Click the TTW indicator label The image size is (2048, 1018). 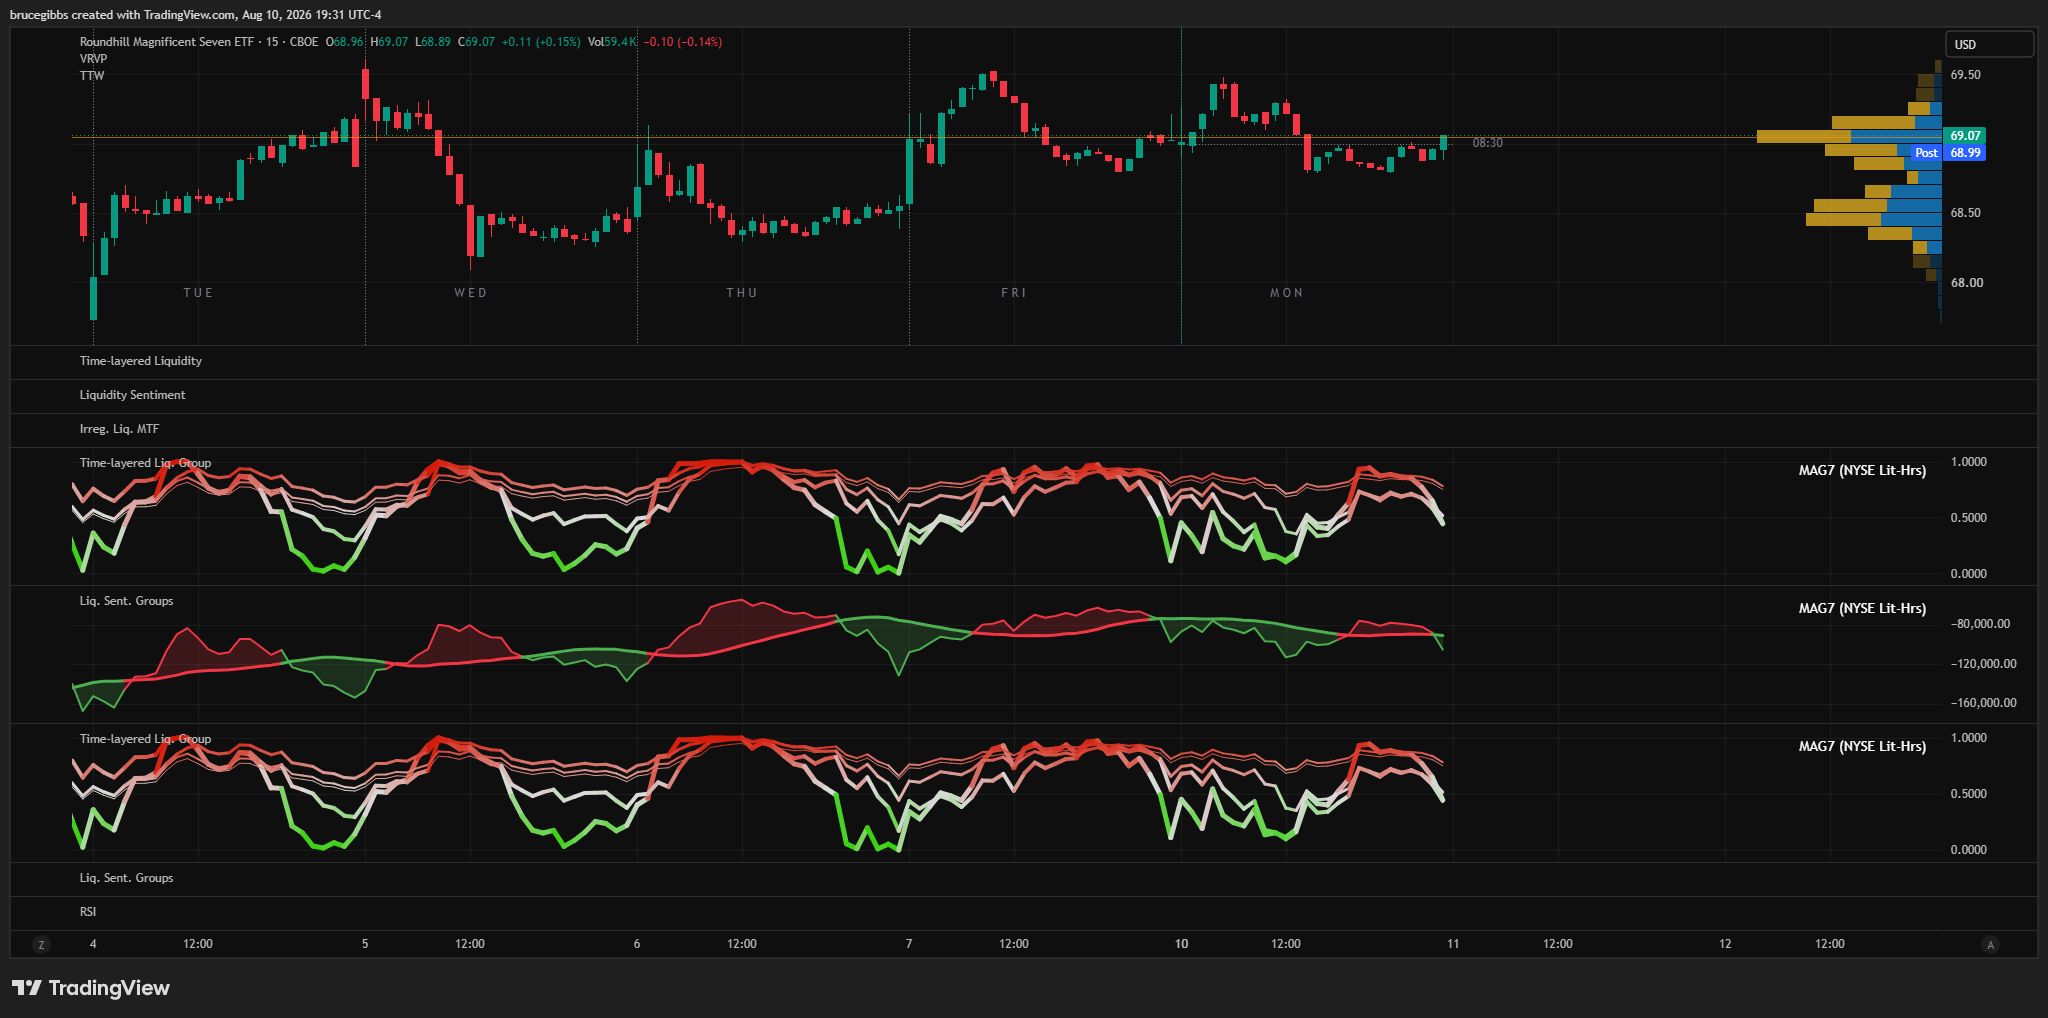(92, 76)
